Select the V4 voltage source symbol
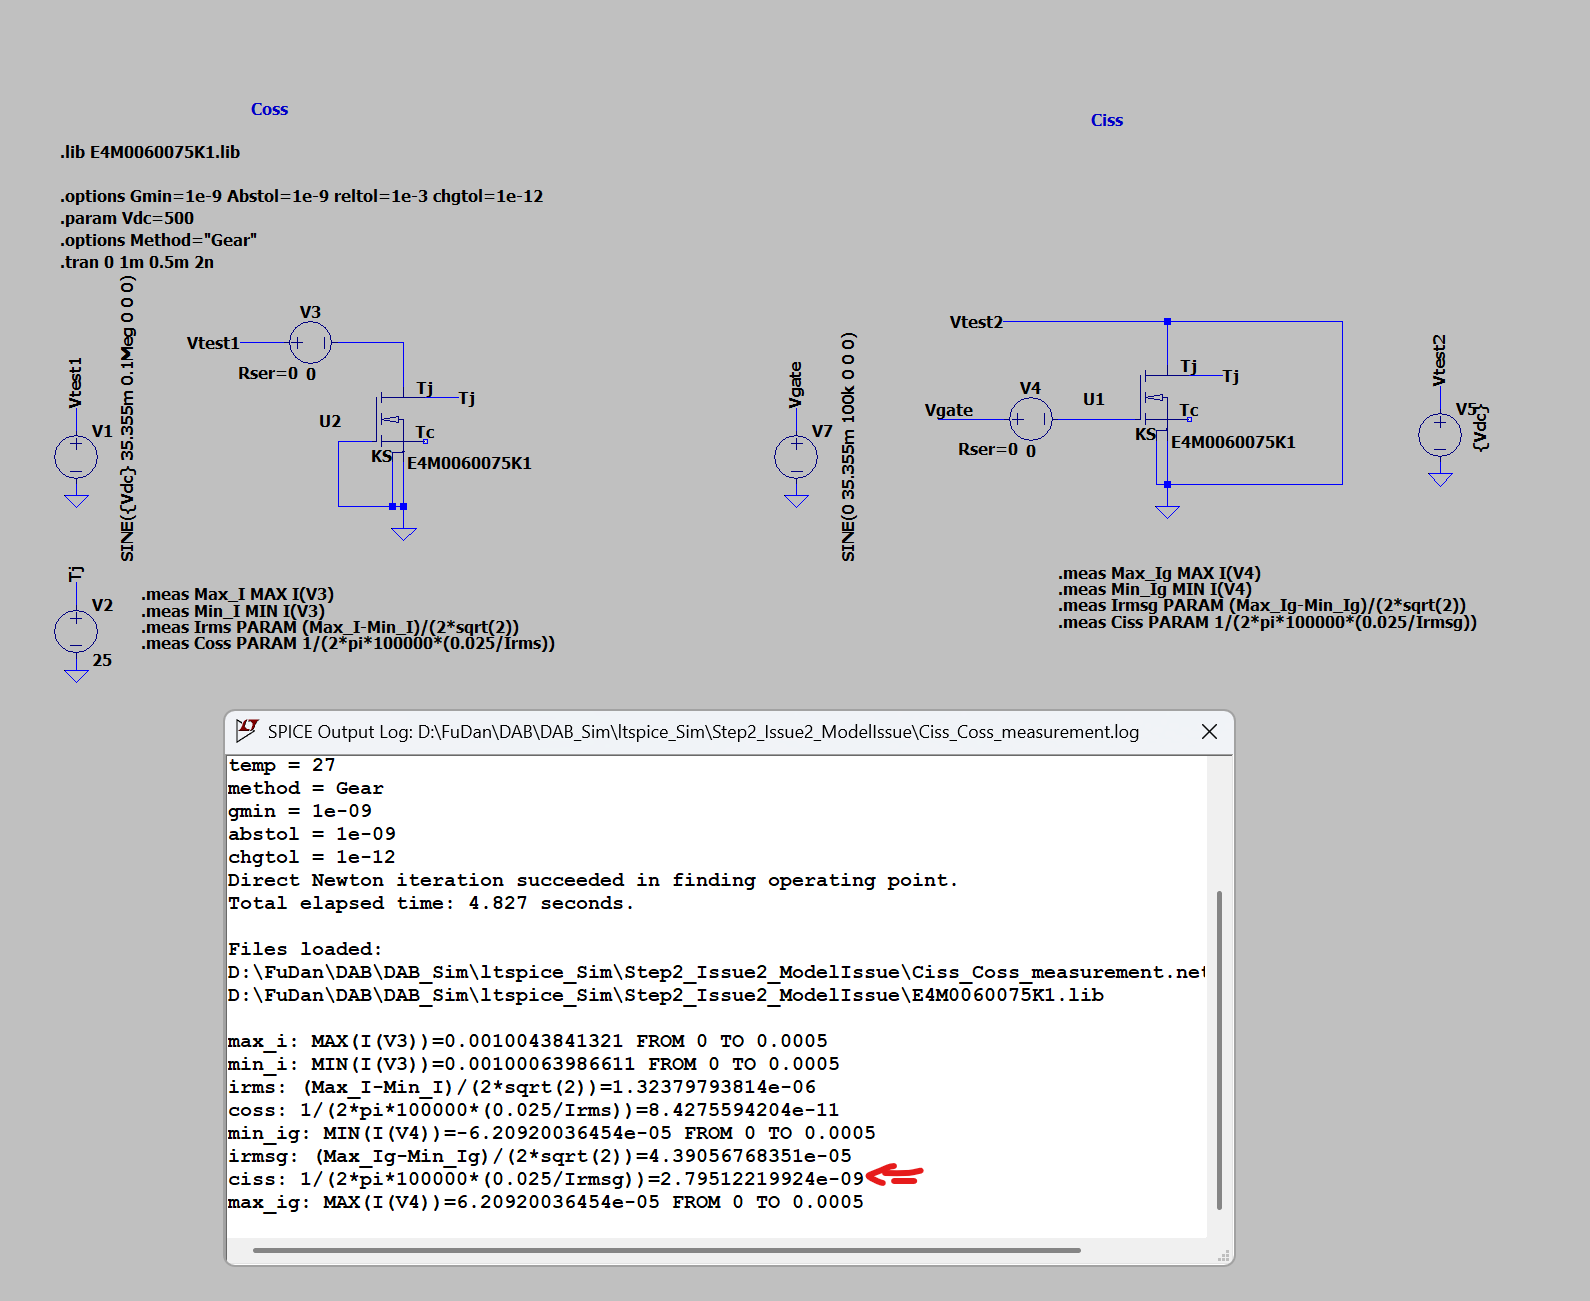Image resolution: width=1590 pixels, height=1301 pixels. pyautogui.click(x=1030, y=419)
